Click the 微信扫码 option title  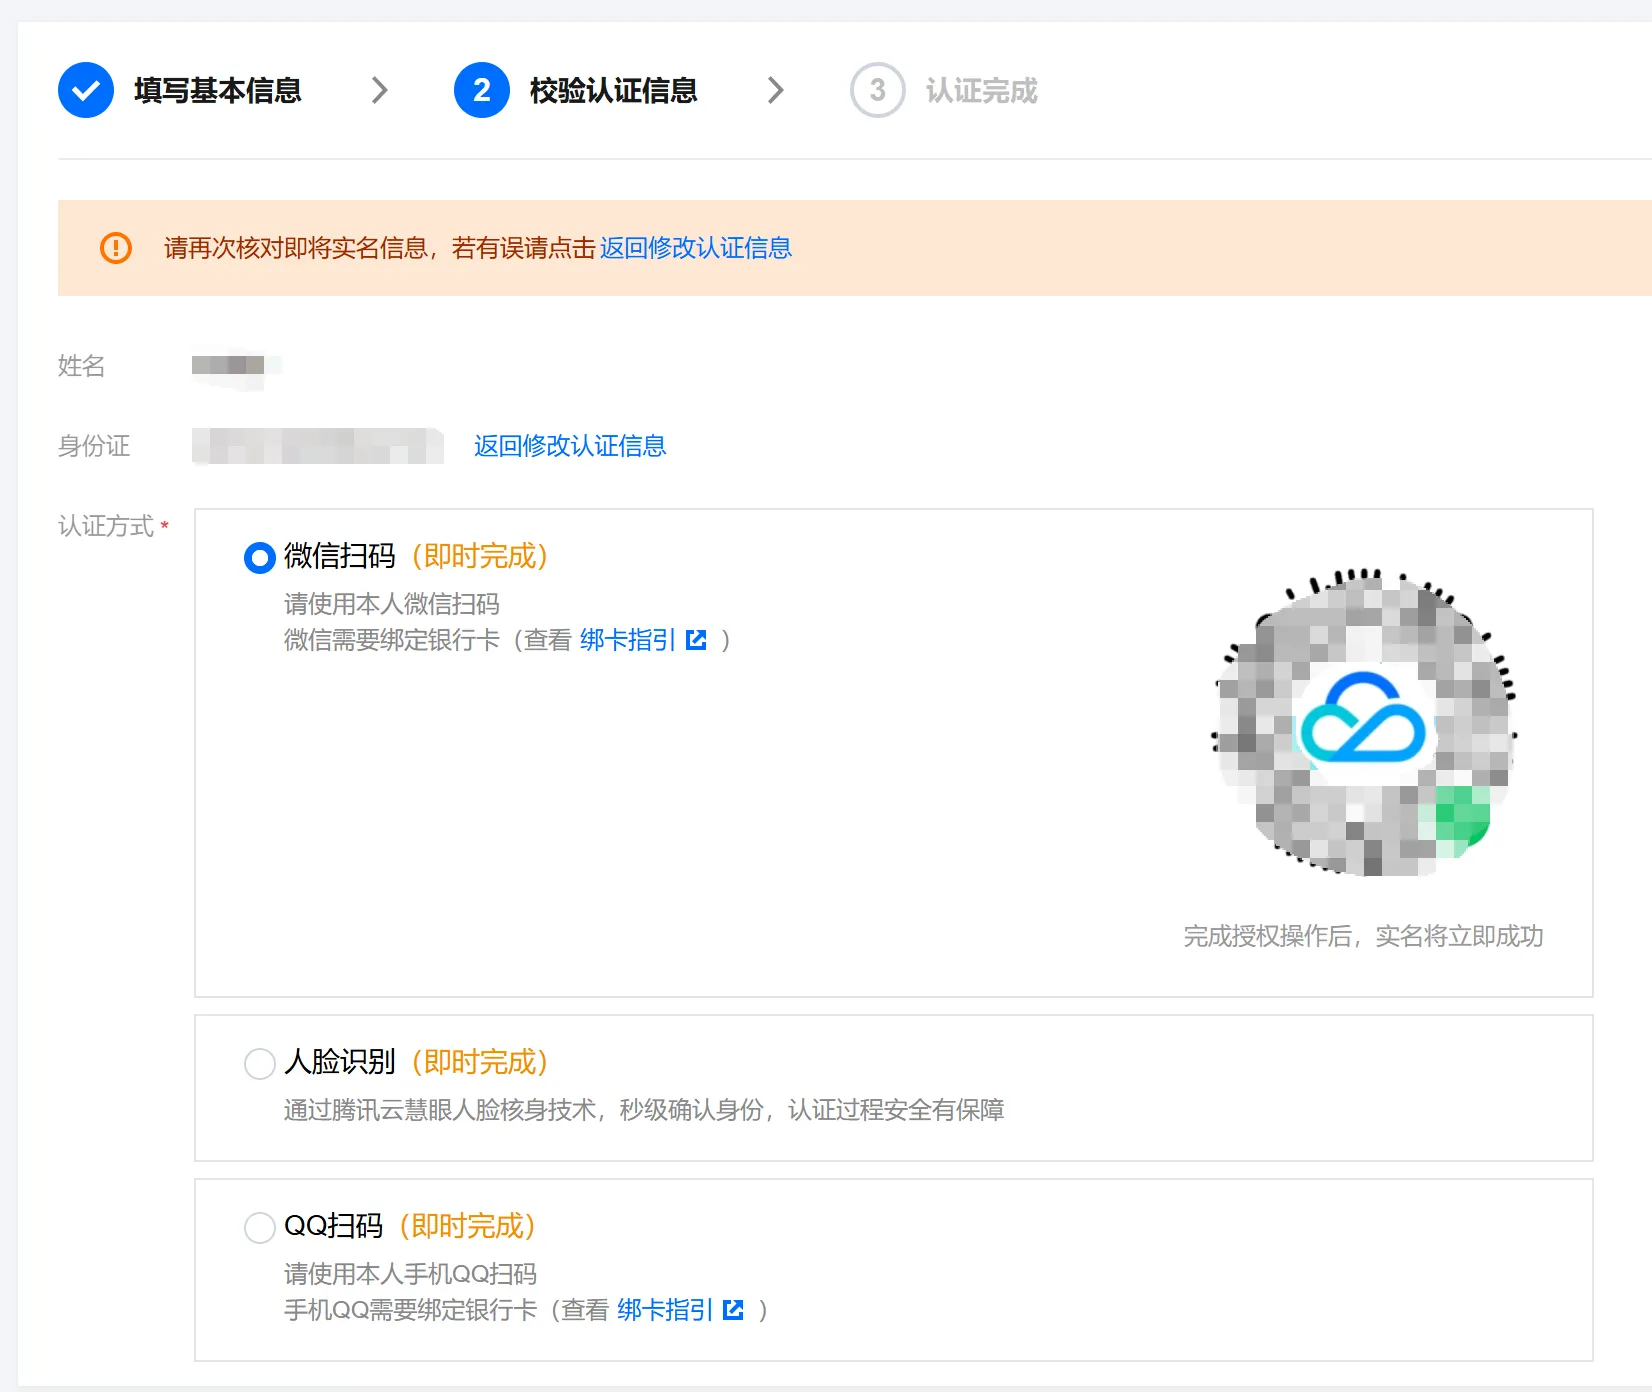tap(340, 556)
